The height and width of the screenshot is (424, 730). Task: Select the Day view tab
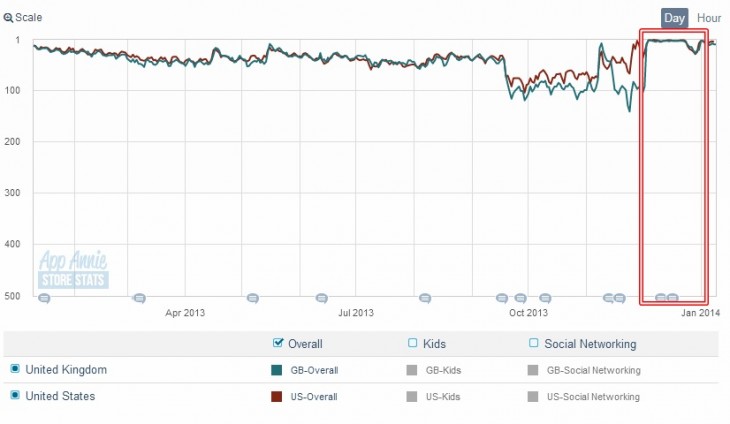[674, 18]
